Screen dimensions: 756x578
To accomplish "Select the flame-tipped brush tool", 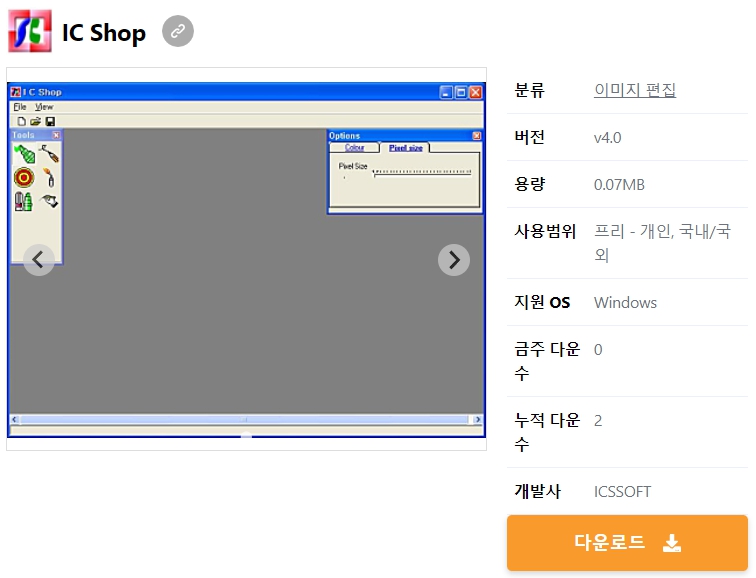I will 49,178.
